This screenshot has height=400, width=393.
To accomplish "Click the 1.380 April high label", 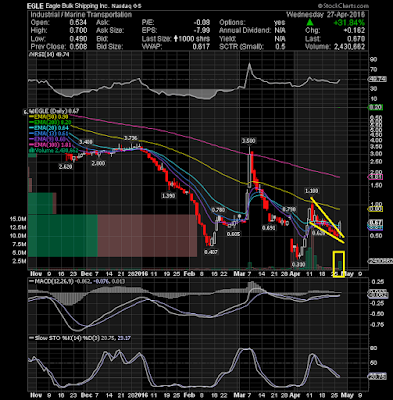I will [312, 191].
